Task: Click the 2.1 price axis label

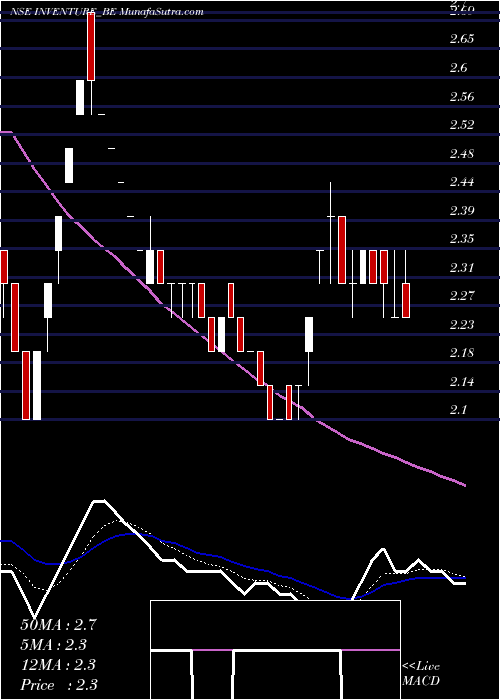Action: 458,410
